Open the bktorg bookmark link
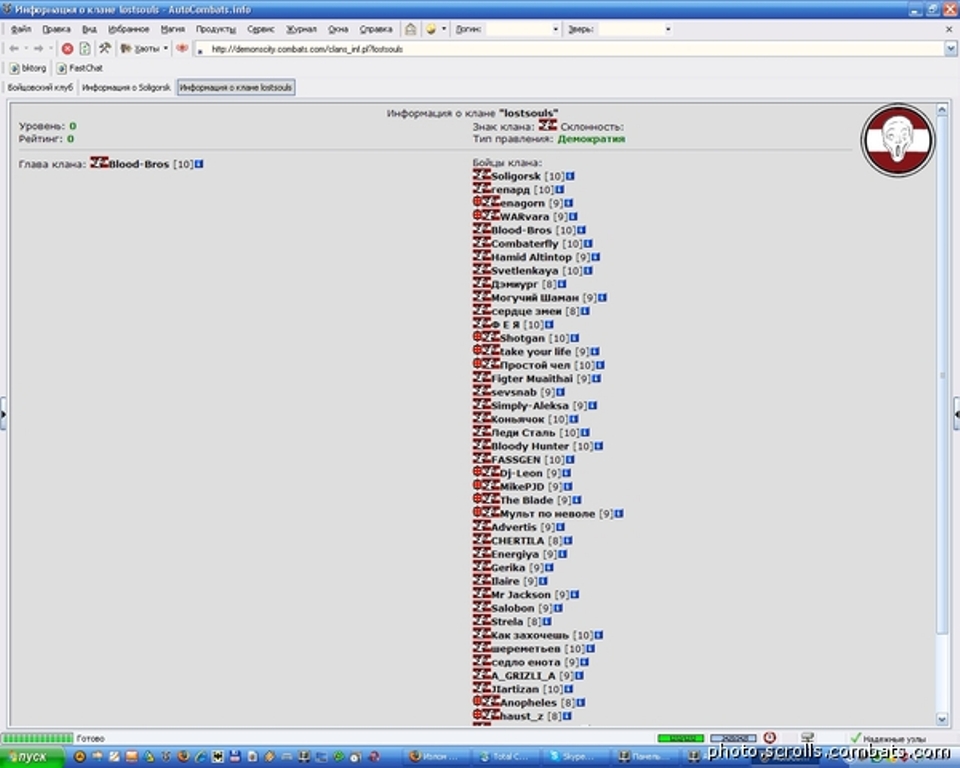 point(28,68)
